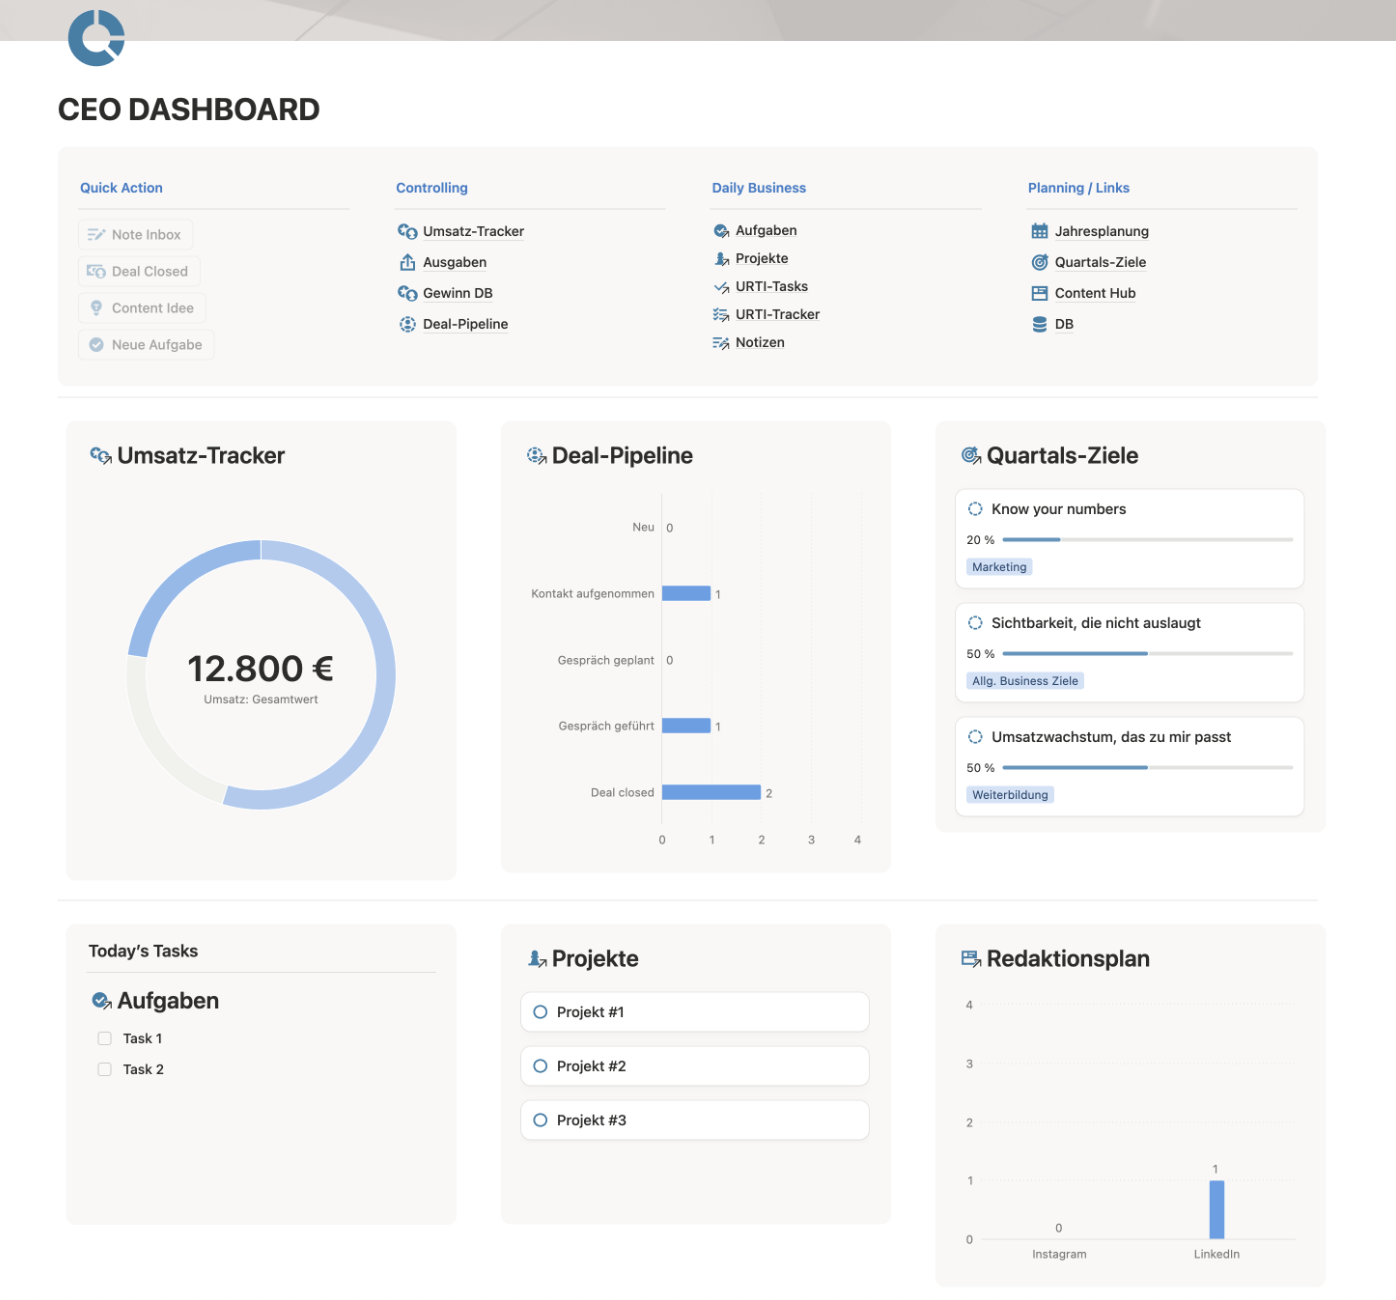Screen dimensions: 1396x1300
Task: Click the Neue Aufgabe checkmark icon
Action: pos(96,345)
